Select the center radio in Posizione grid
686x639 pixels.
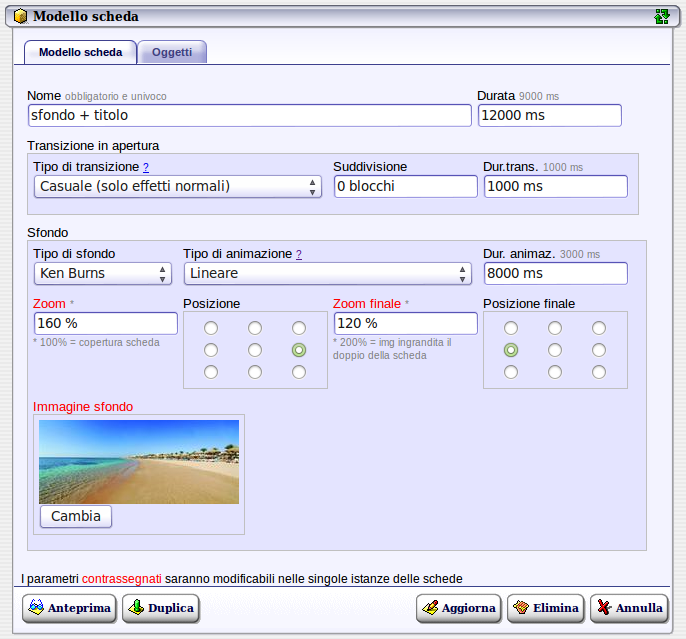(255, 350)
